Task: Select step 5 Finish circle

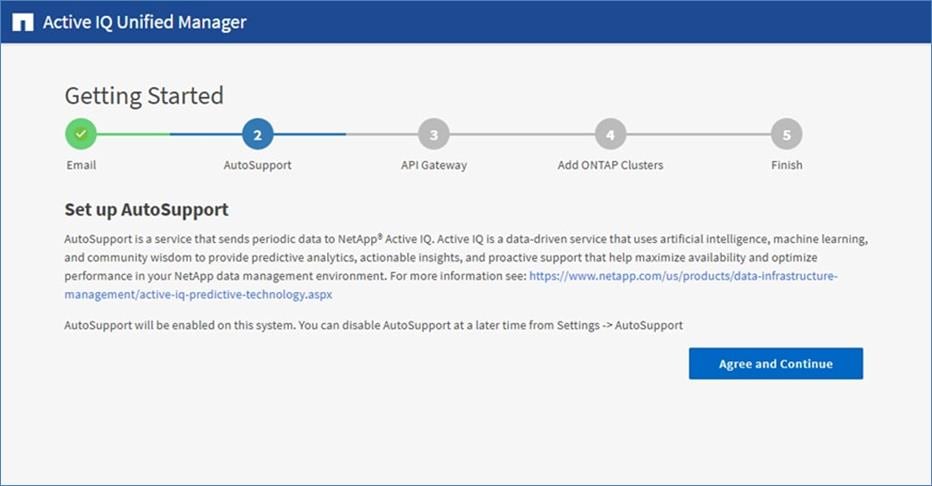Action: click(x=786, y=134)
